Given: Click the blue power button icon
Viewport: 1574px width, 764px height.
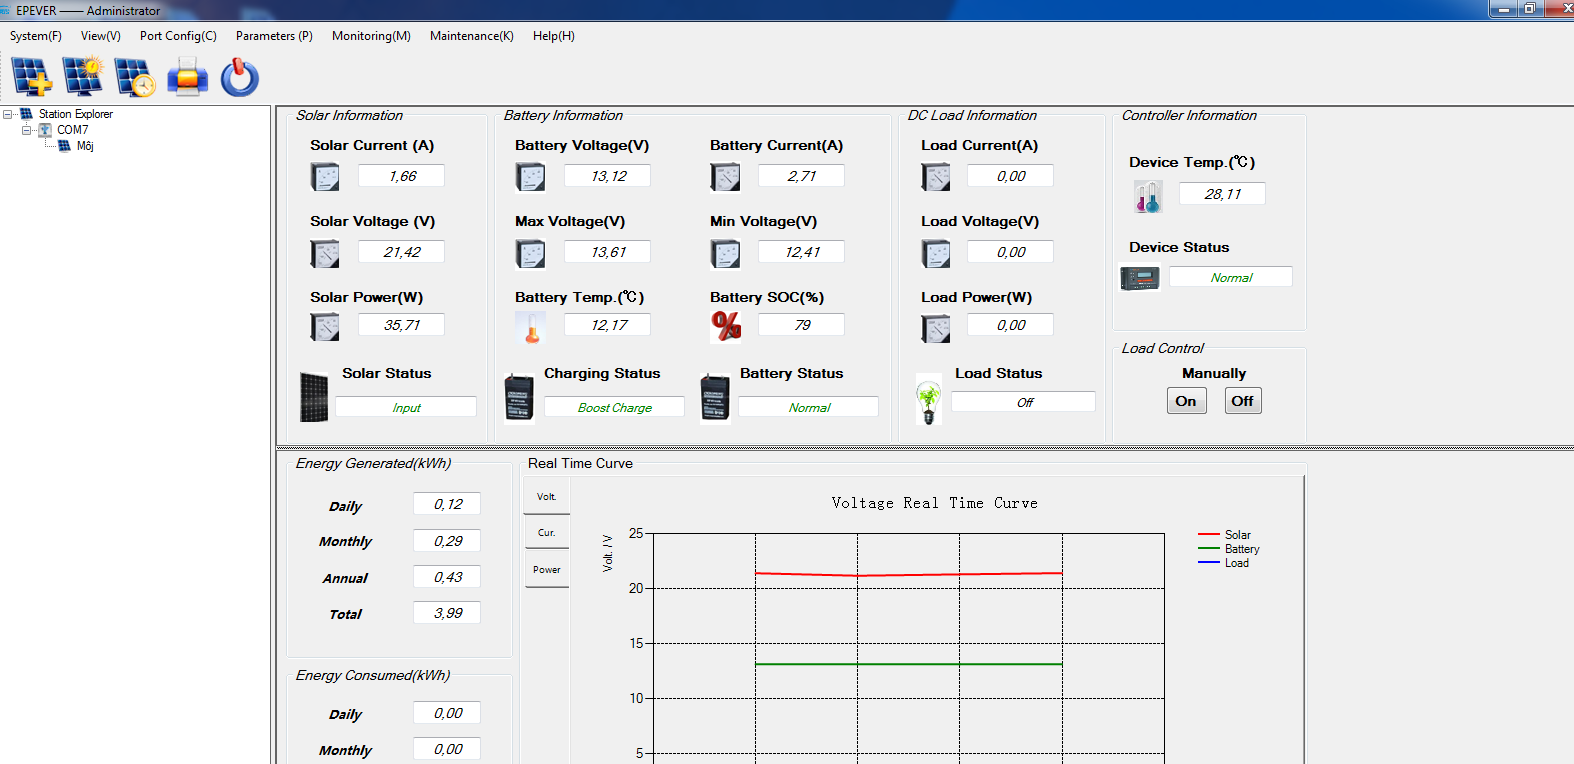Looking at the screenshot, I should [240, 77].
